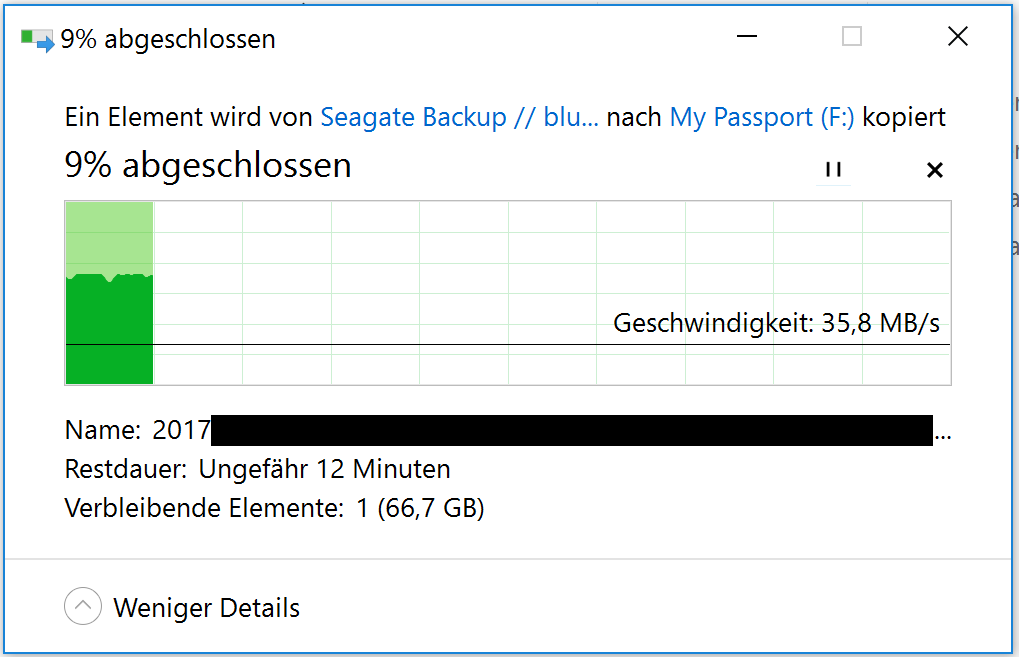Click the title bar text 9% abgeschlossen
Viewport: 1019px width, 657px height.
click(x=168, y=39)
